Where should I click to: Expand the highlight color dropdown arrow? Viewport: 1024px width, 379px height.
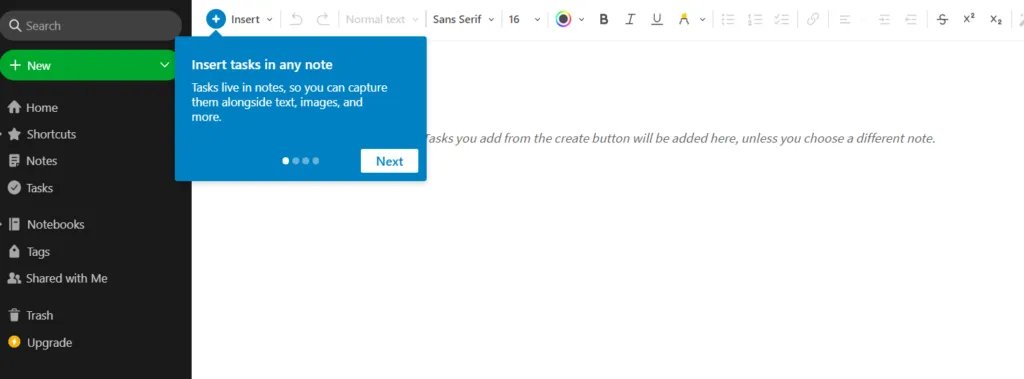(x=703, y=20)
